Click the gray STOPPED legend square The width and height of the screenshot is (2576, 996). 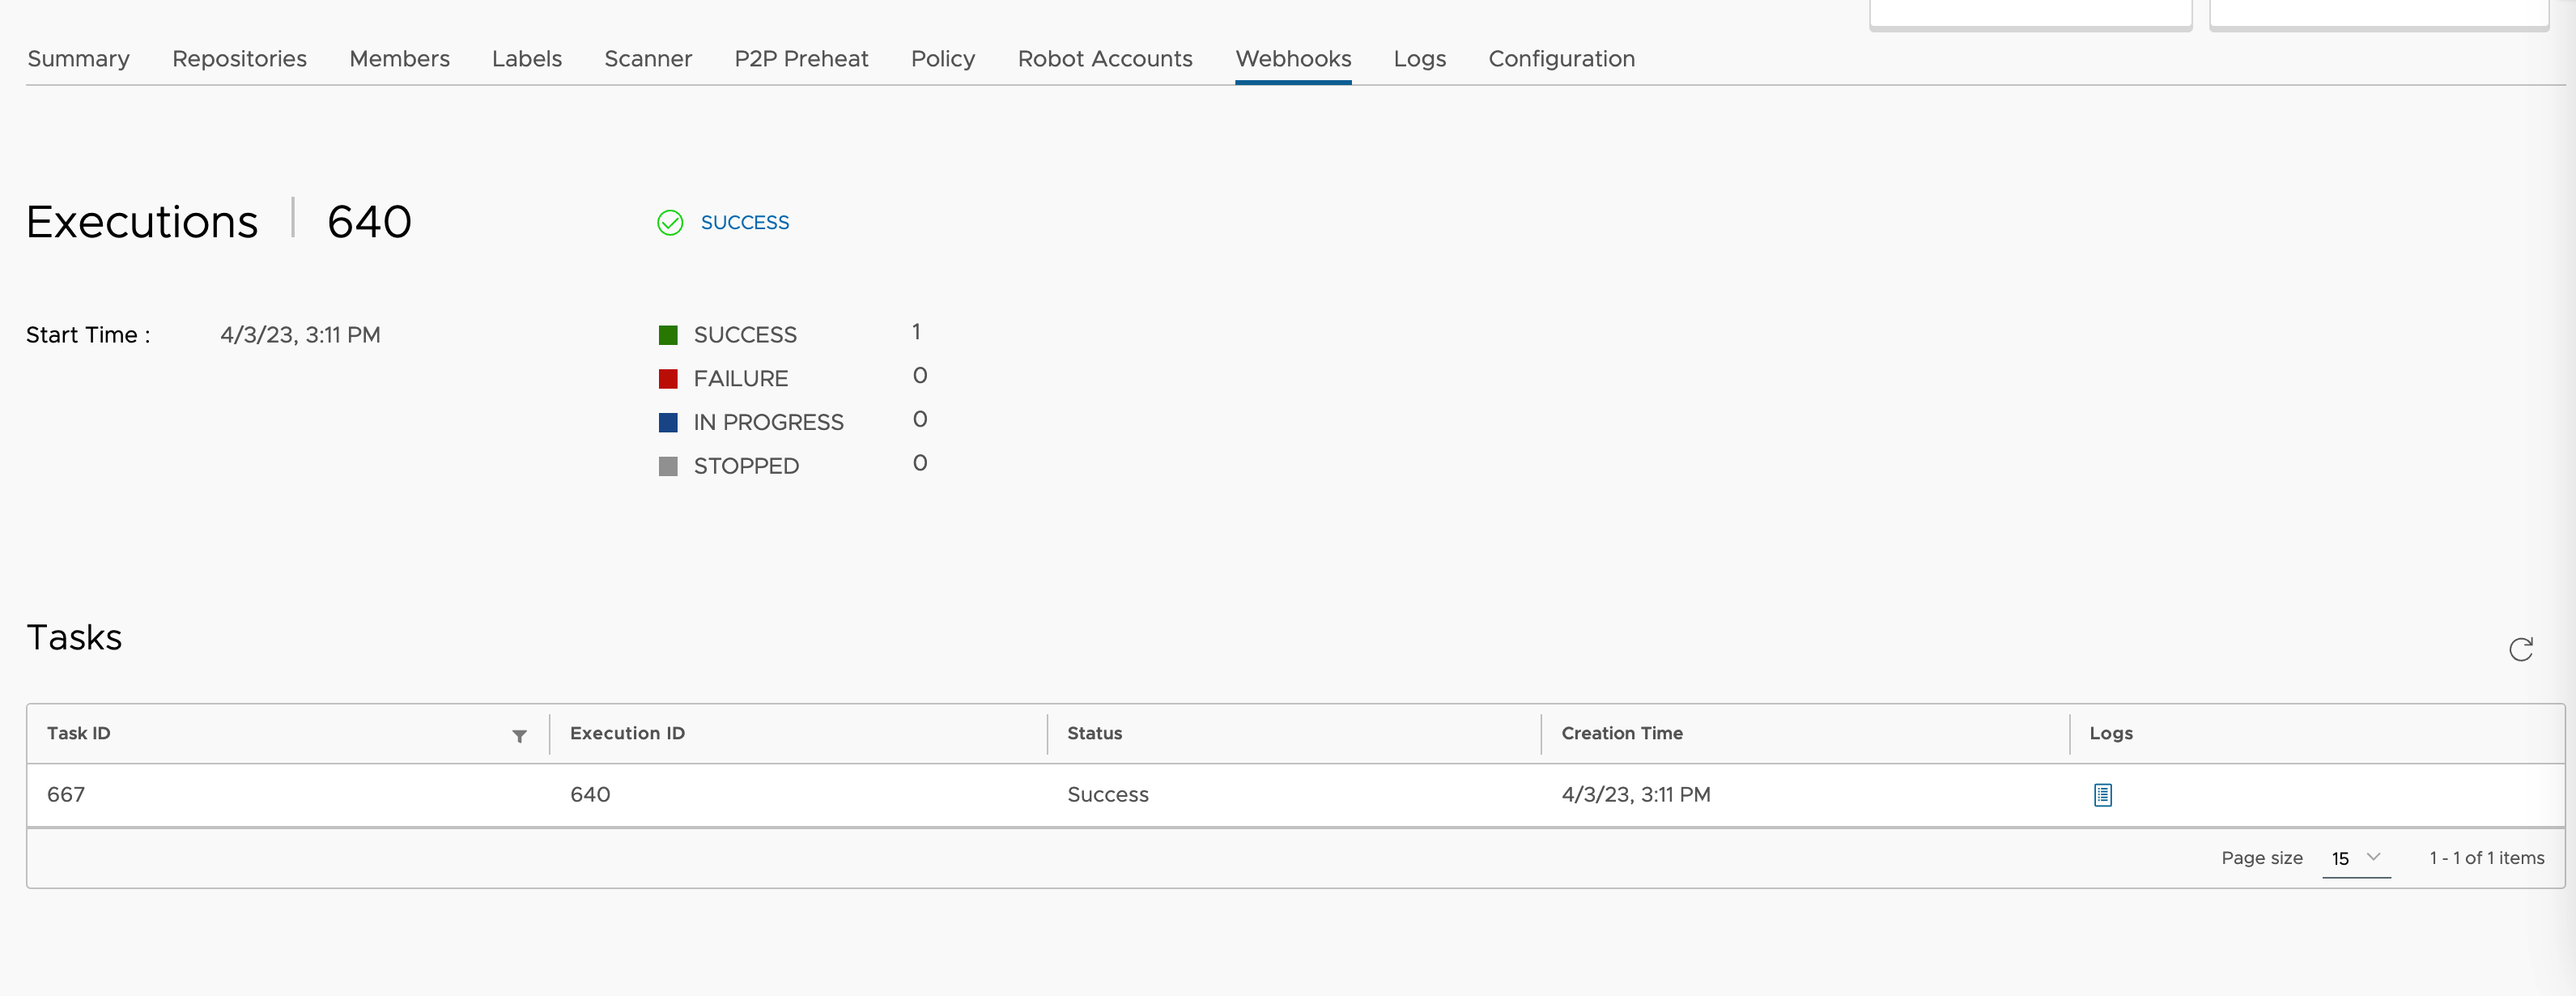click(668, 465)
